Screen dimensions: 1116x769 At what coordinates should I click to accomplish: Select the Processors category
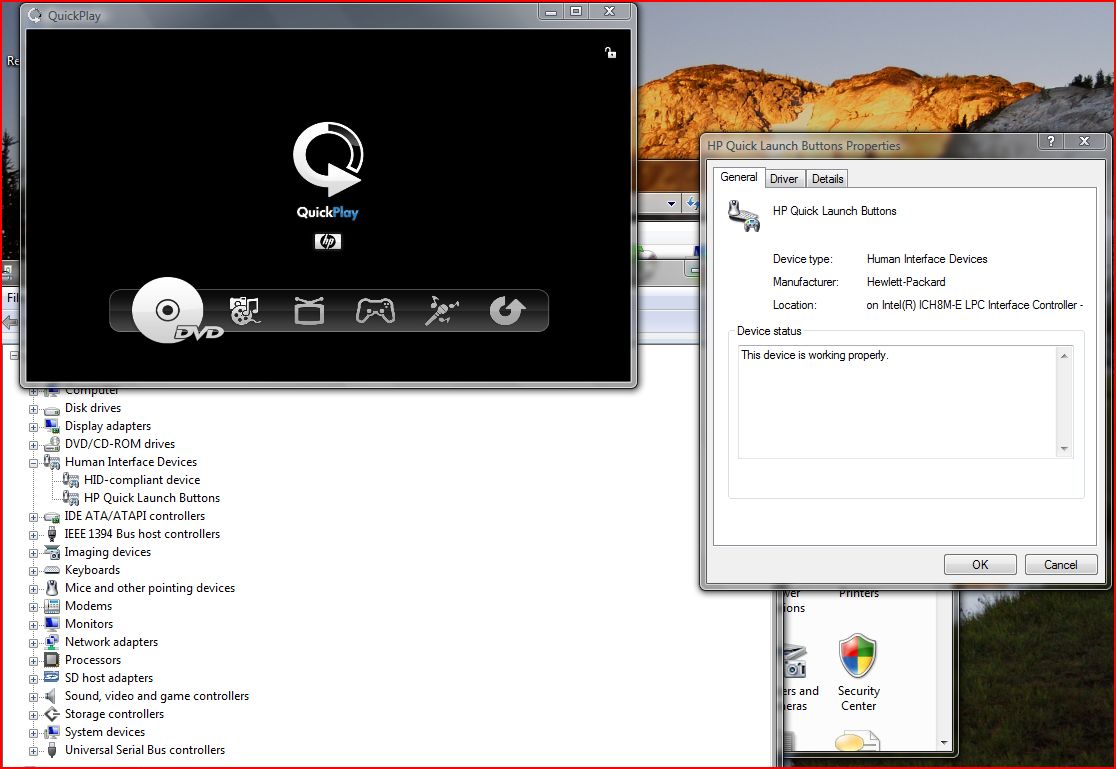[93, 660]
